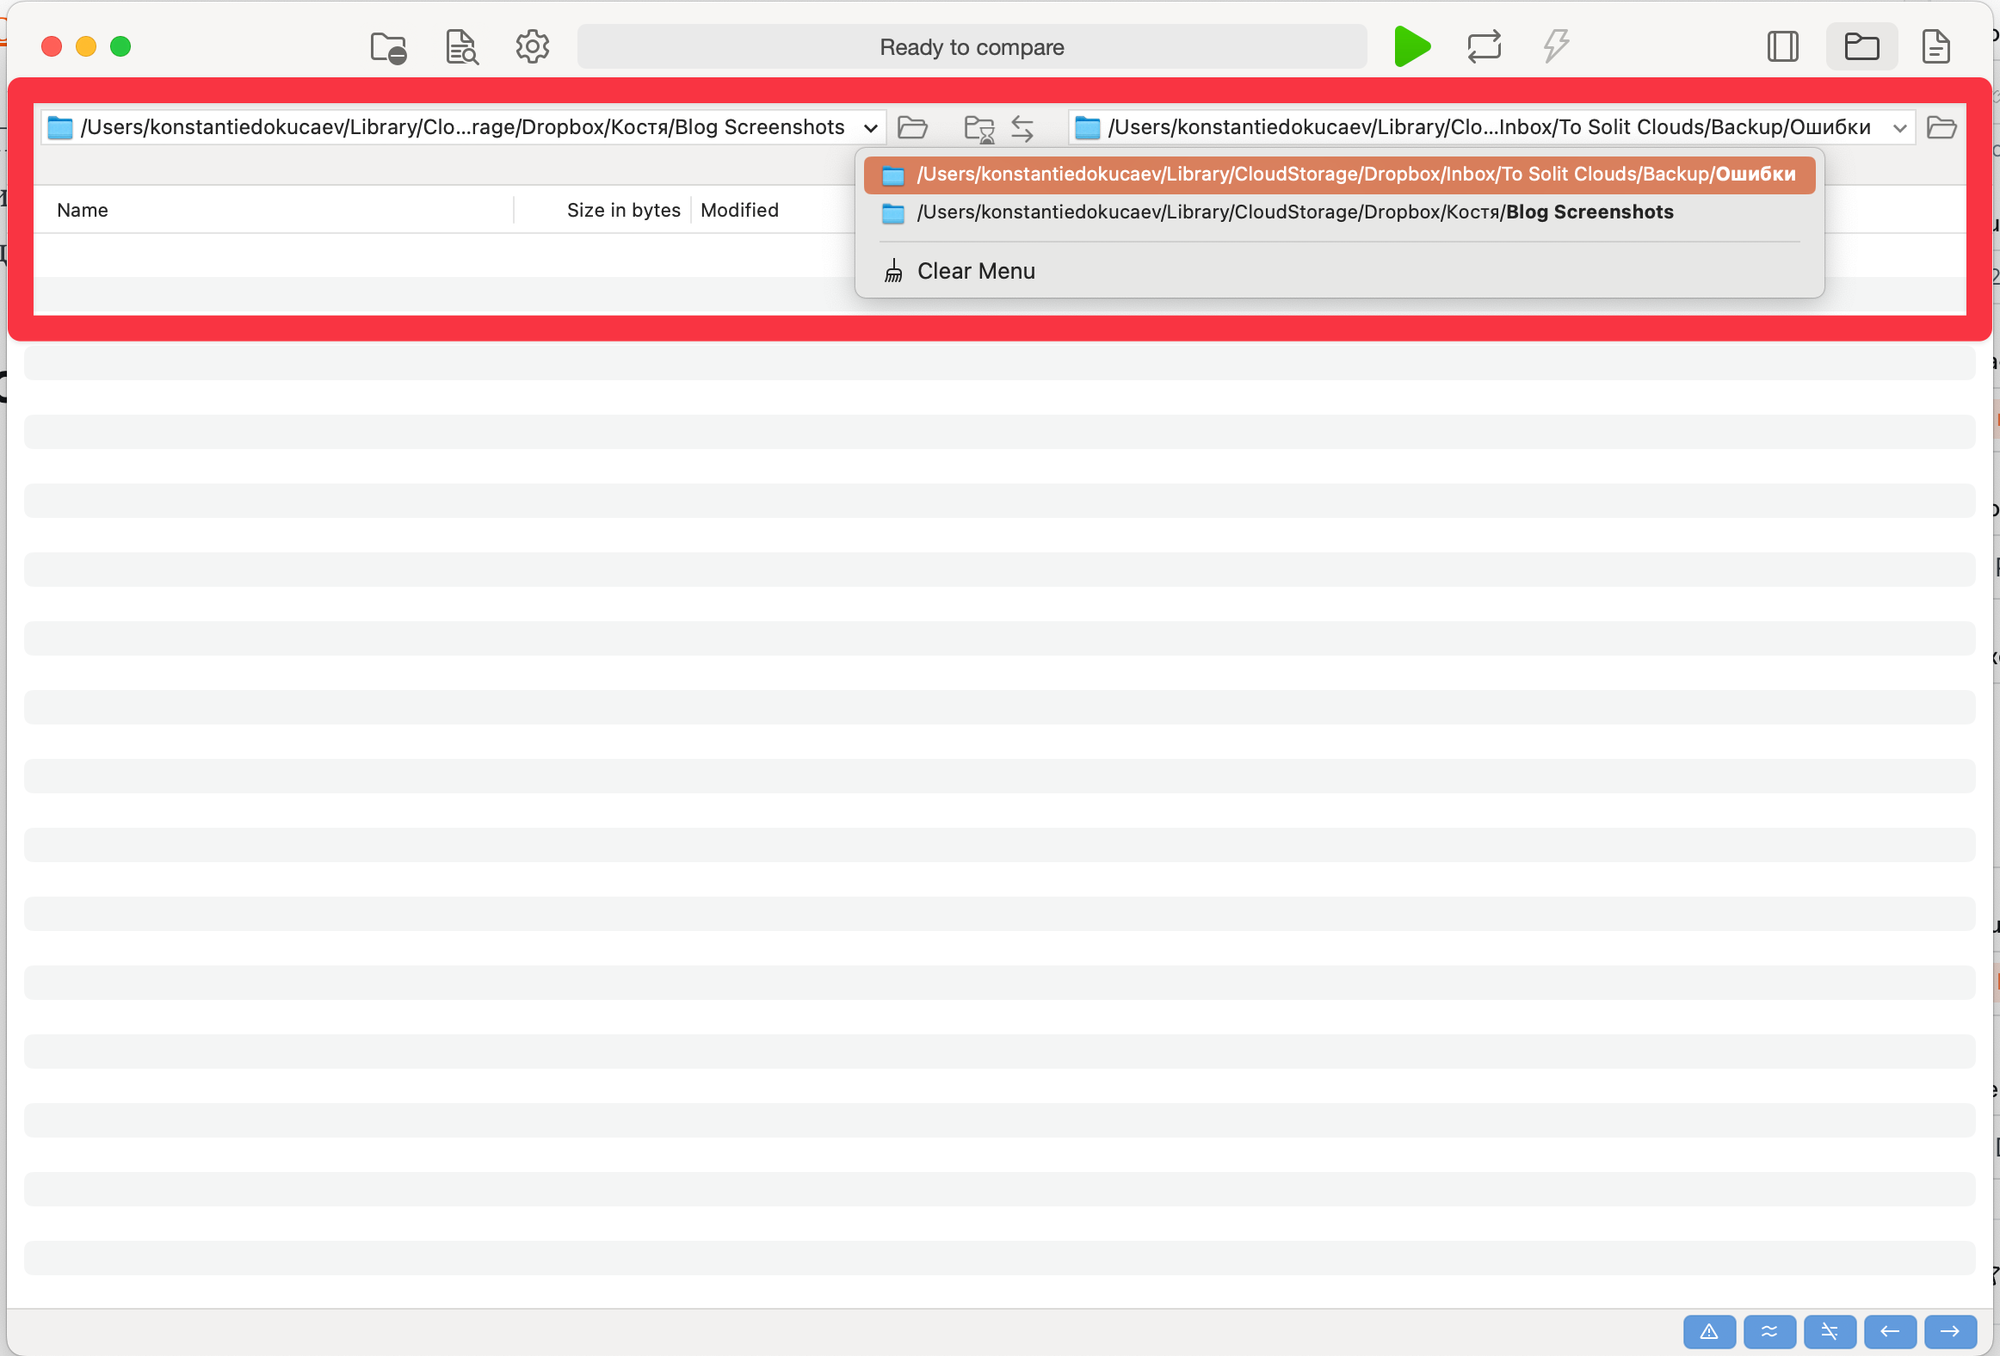Toggle the right-arrow filter button
This screenshot has width=2000, height=1356.
1950,1331
